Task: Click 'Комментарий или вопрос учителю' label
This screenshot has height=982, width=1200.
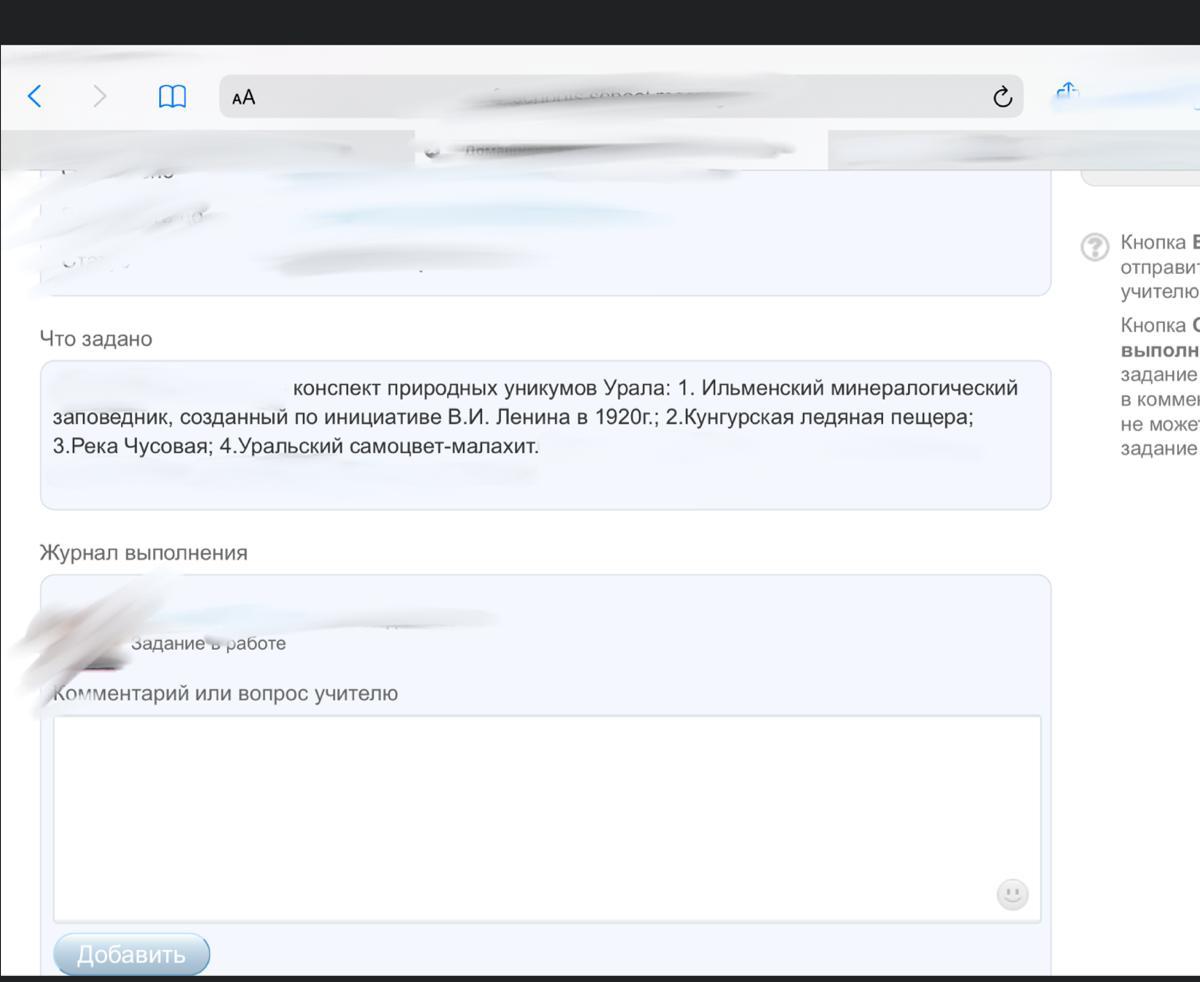Action: click(225, 693)
